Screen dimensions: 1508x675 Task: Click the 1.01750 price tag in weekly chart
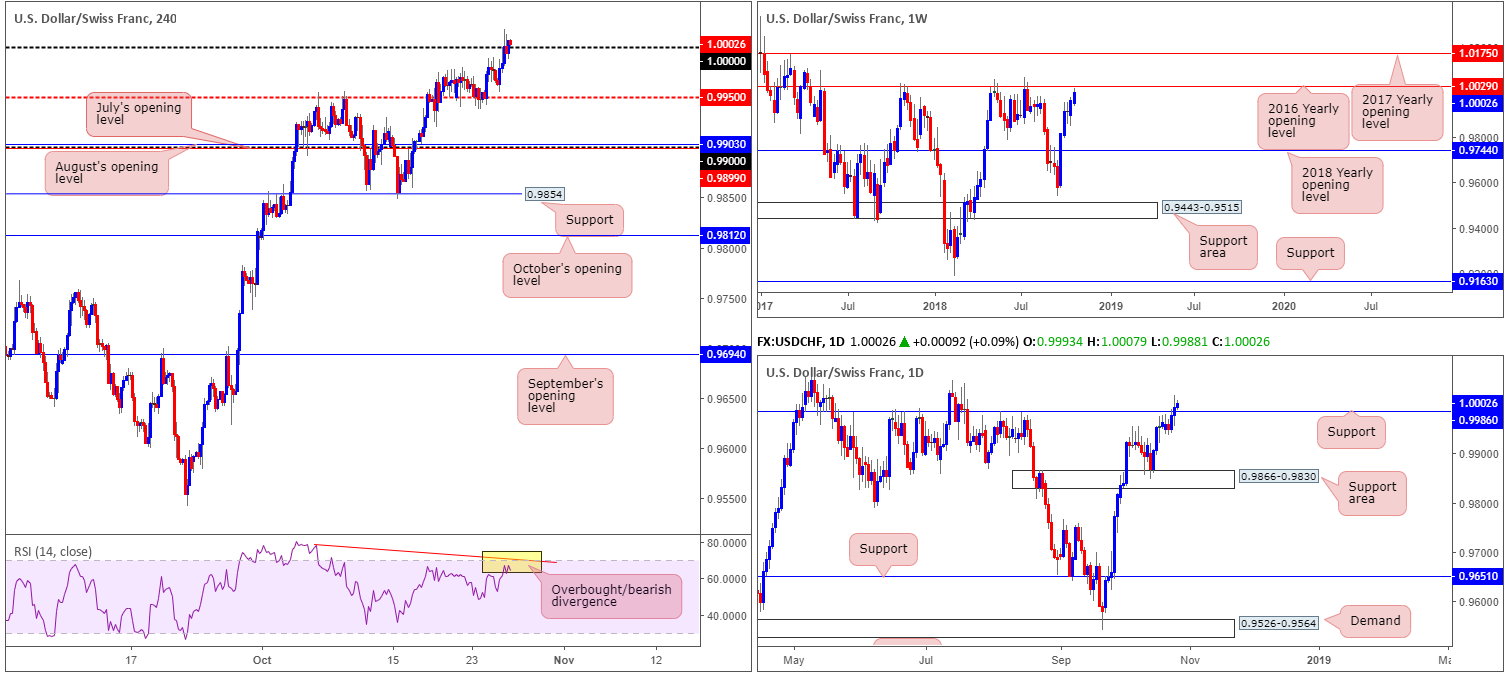[x=1479, y=53]
